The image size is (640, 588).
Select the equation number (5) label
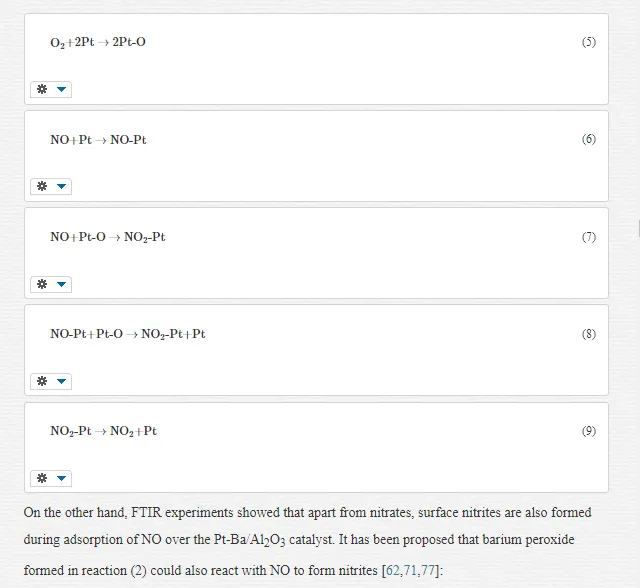tap(589, 42)
